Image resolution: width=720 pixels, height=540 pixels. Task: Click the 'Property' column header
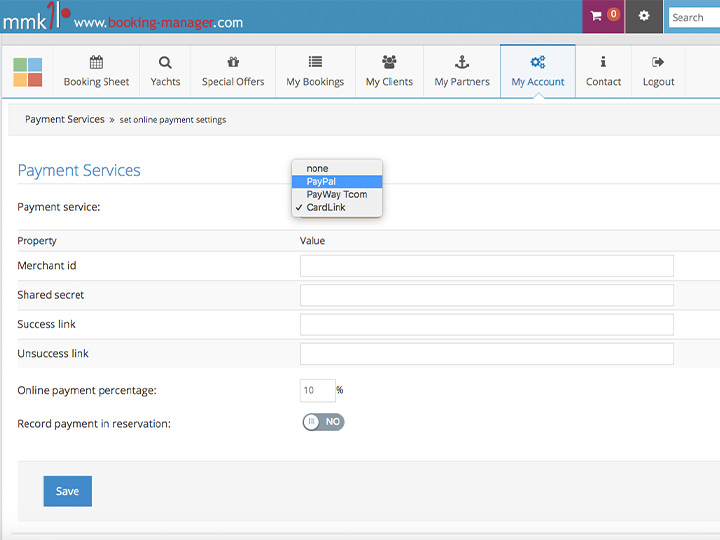tap(37, 241)
